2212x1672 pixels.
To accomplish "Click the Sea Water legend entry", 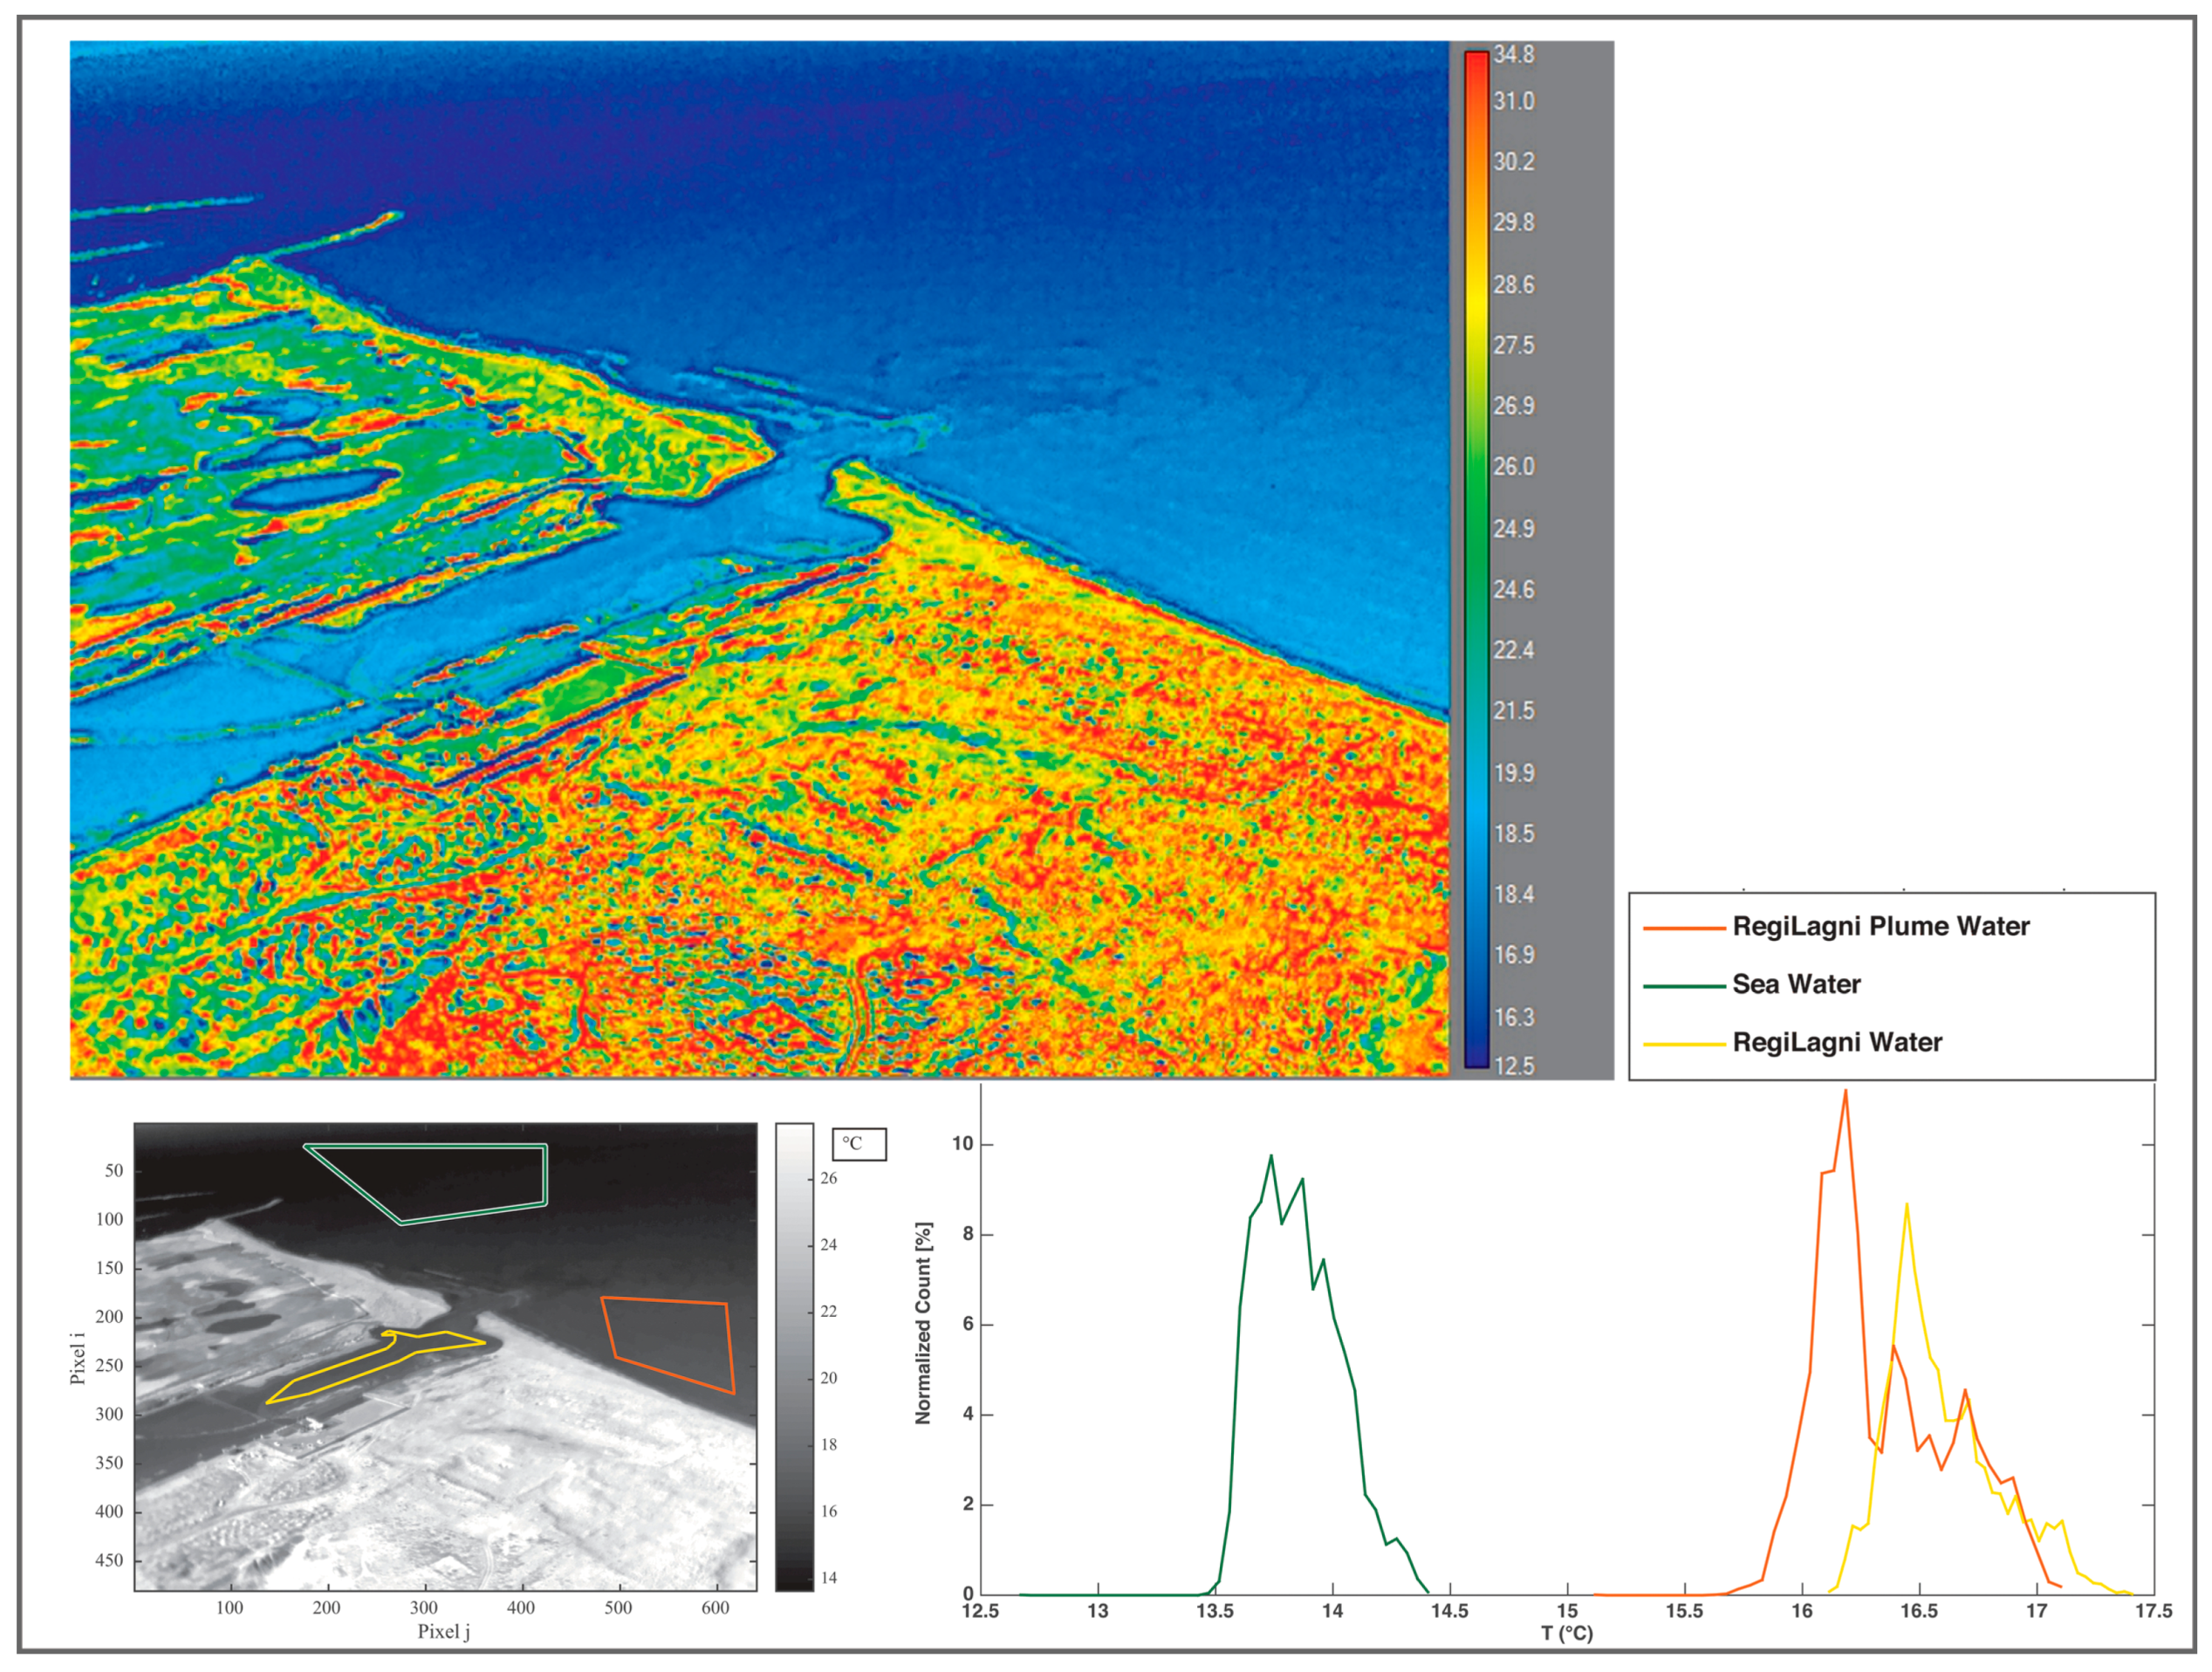I will pos(1796,984).
